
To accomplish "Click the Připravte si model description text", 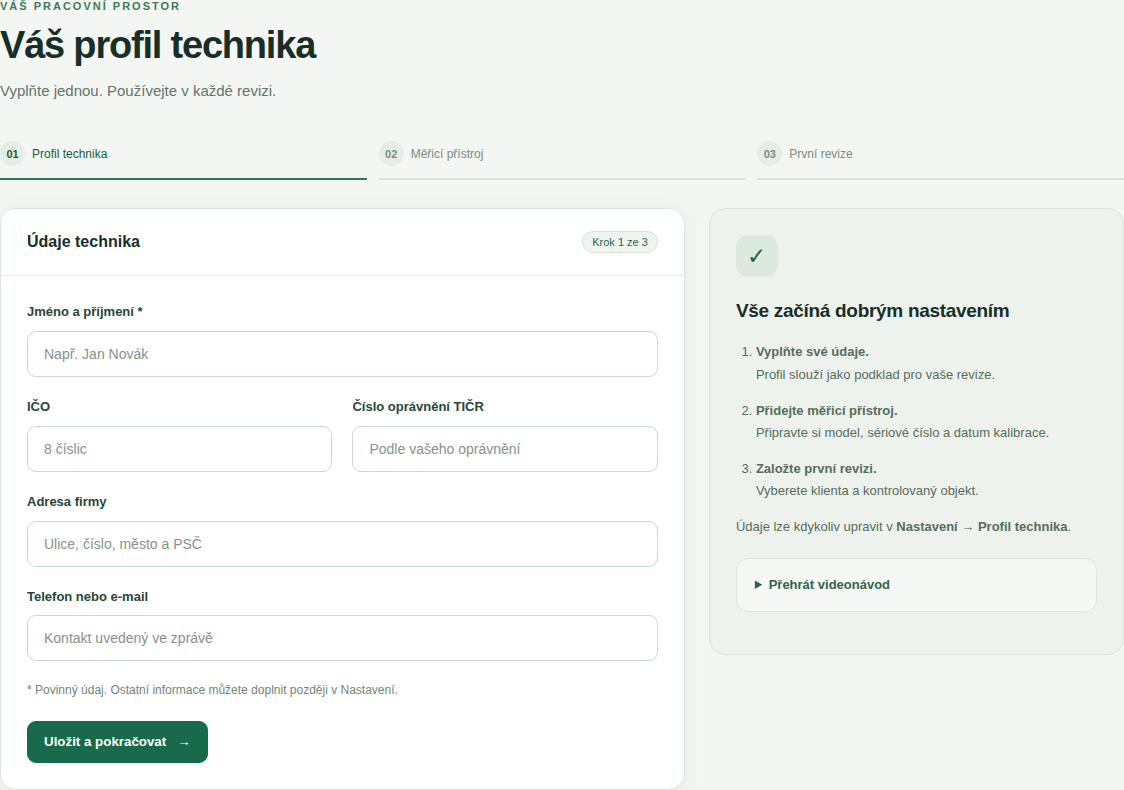I will (x=902, y=433).
